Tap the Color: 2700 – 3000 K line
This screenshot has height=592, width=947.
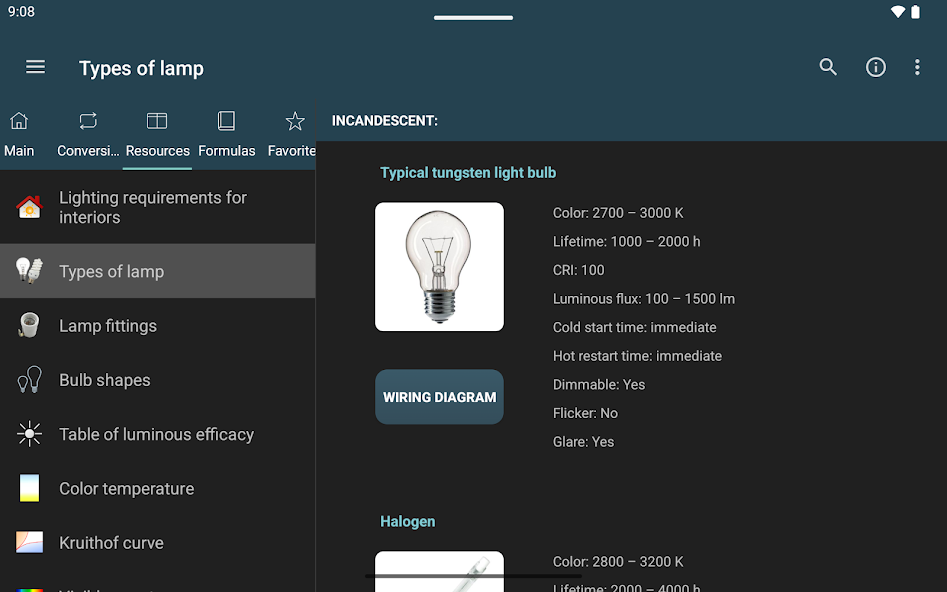(618, 213)
